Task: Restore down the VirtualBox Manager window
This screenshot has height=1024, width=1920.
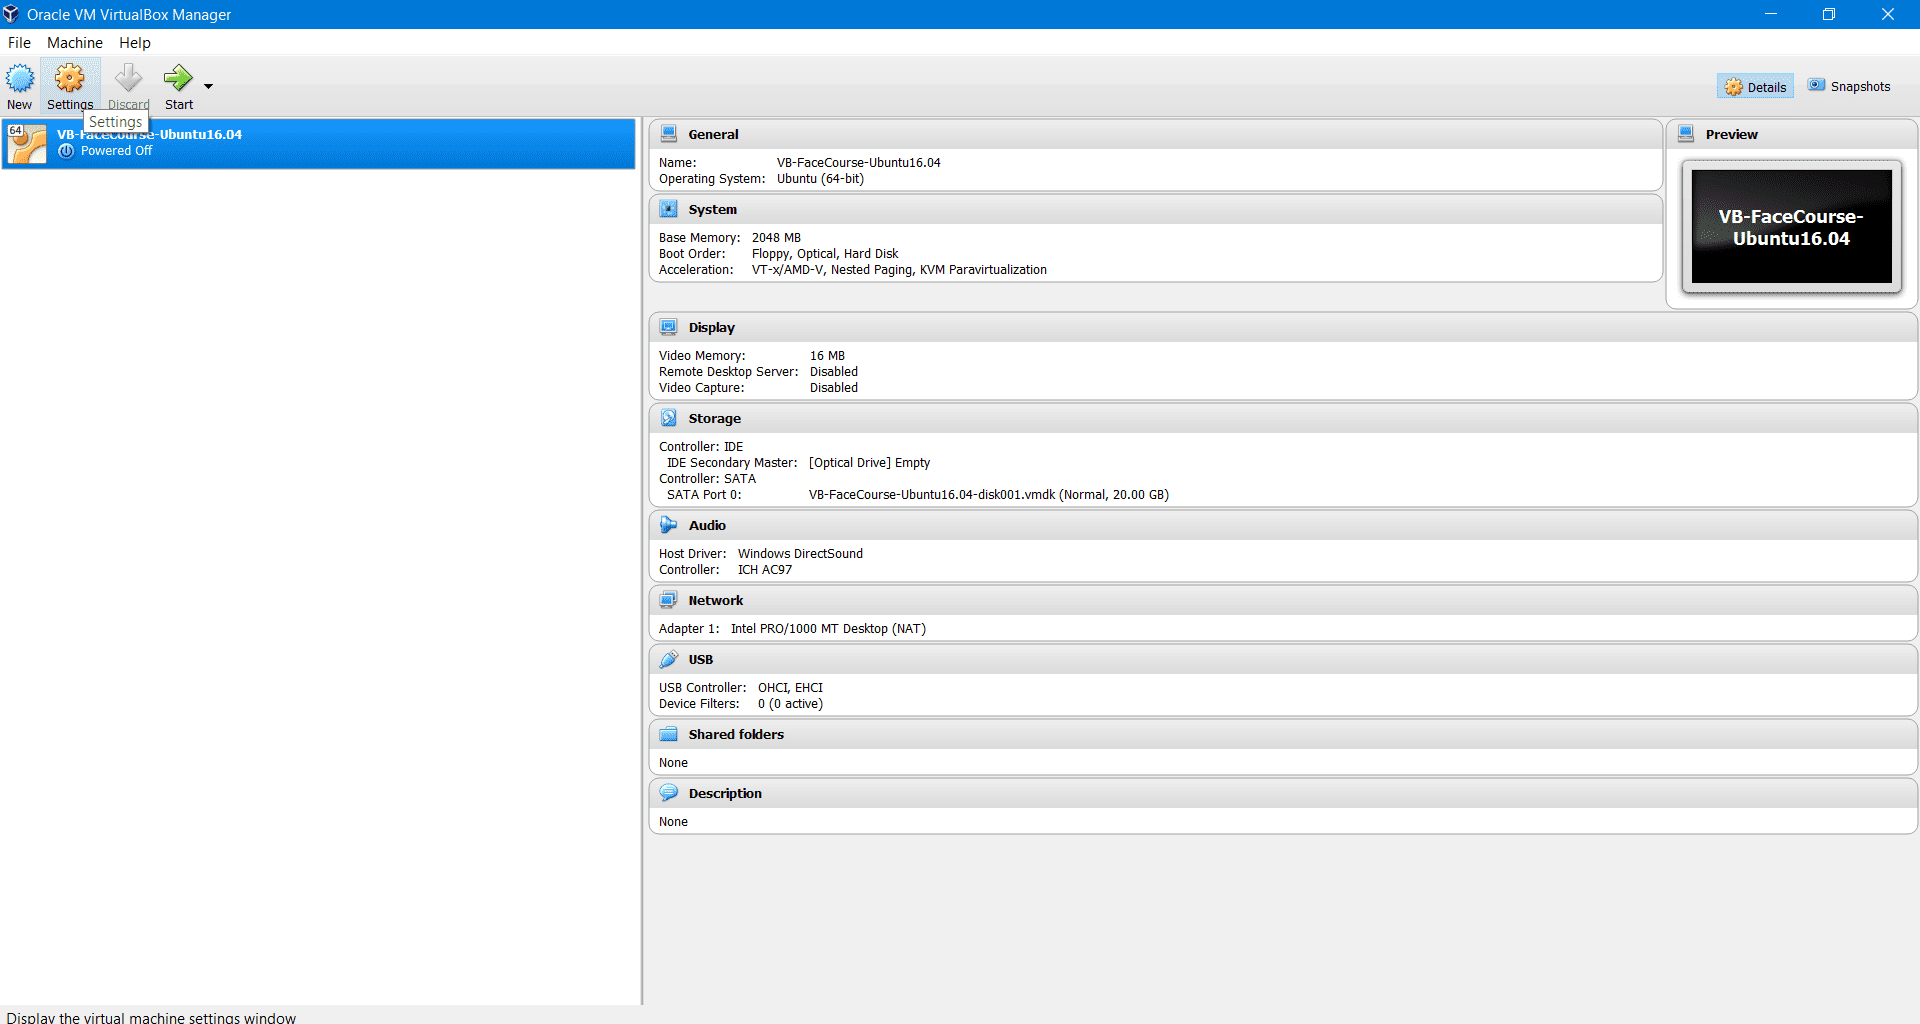Action: (1829, 14)
